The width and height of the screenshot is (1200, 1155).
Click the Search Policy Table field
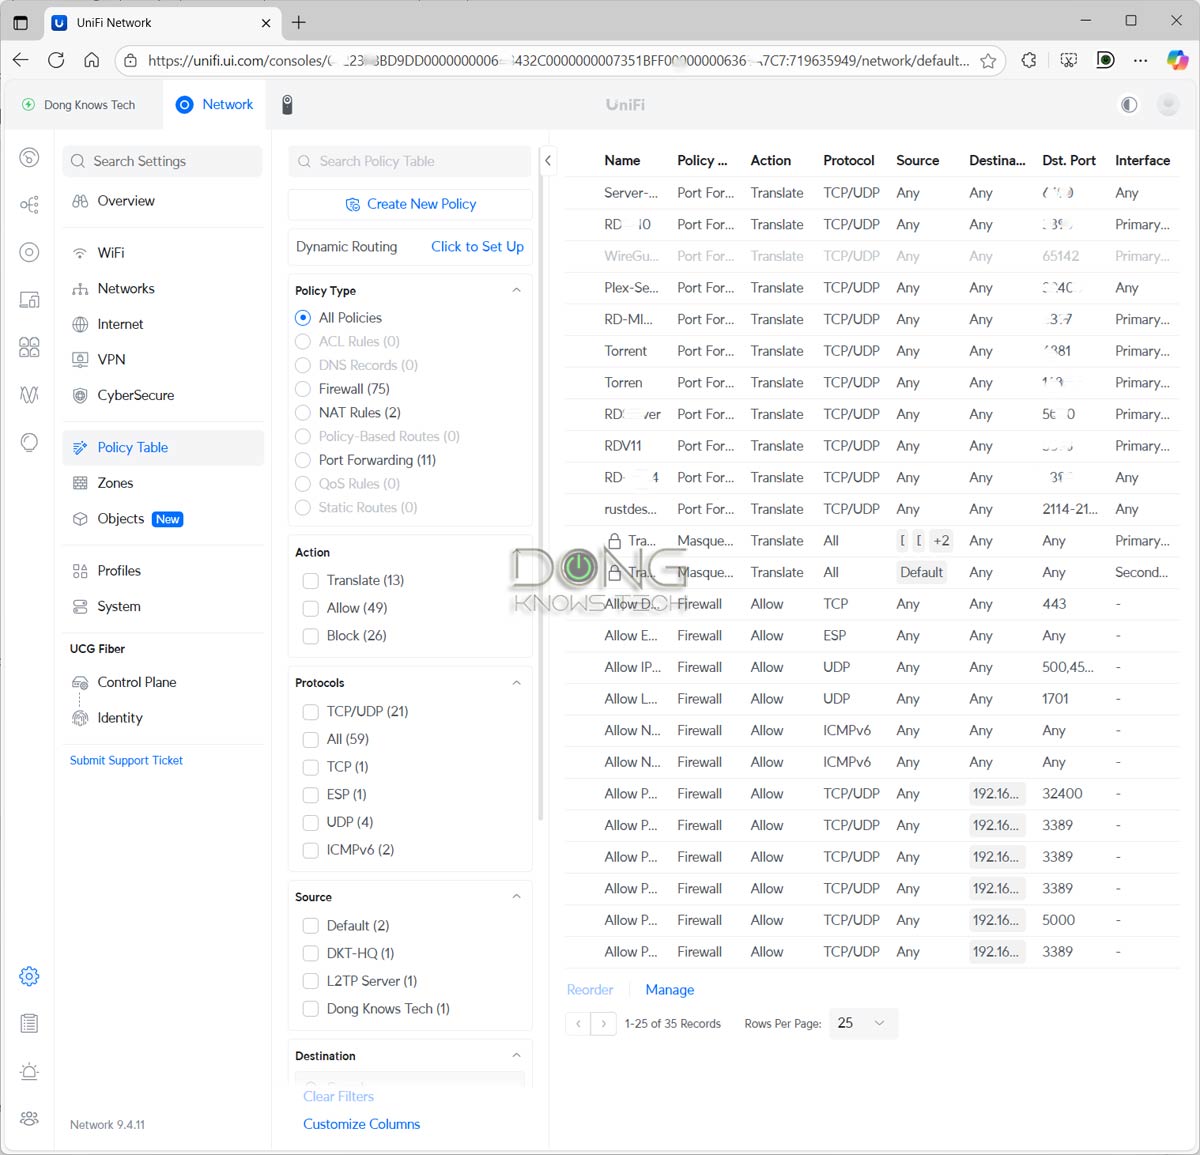[410, 161]
